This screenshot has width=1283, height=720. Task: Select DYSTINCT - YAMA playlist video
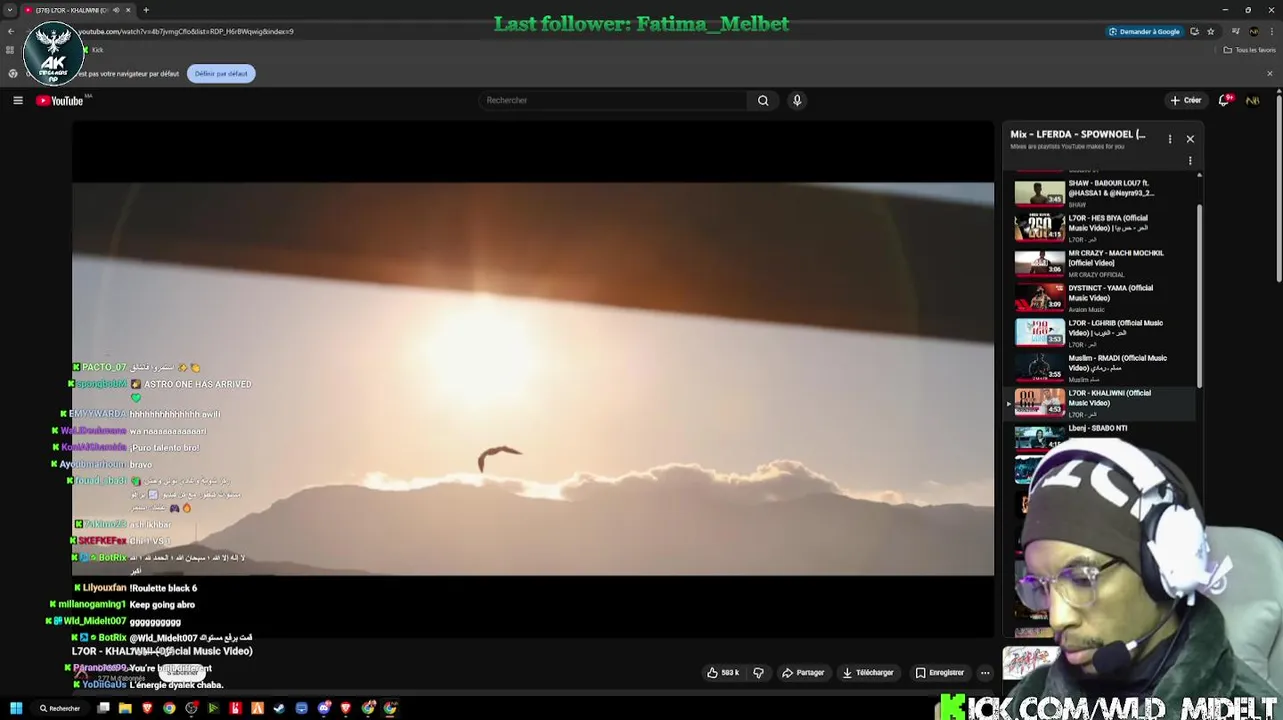(1103, 298)
